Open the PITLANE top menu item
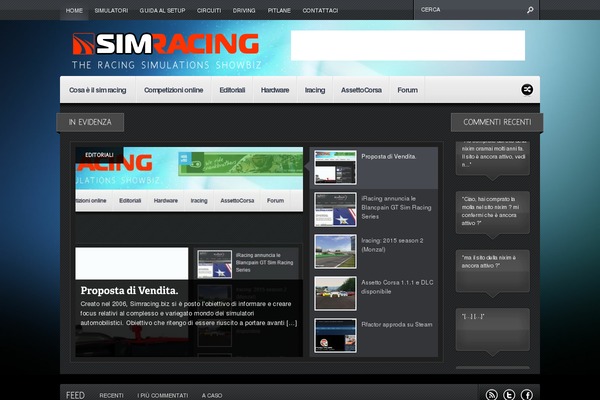This screenshot has height=400, width=600. 279,10
